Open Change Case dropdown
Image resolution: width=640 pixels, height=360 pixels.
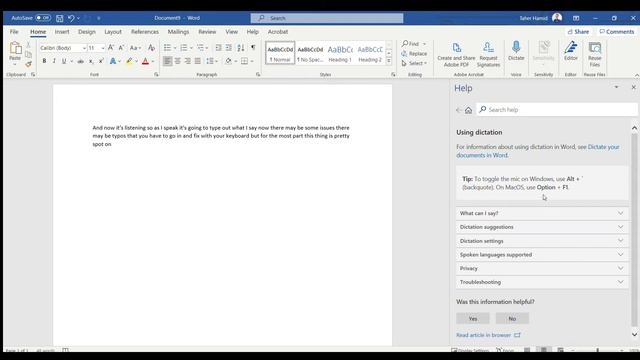tap(135, 48)
